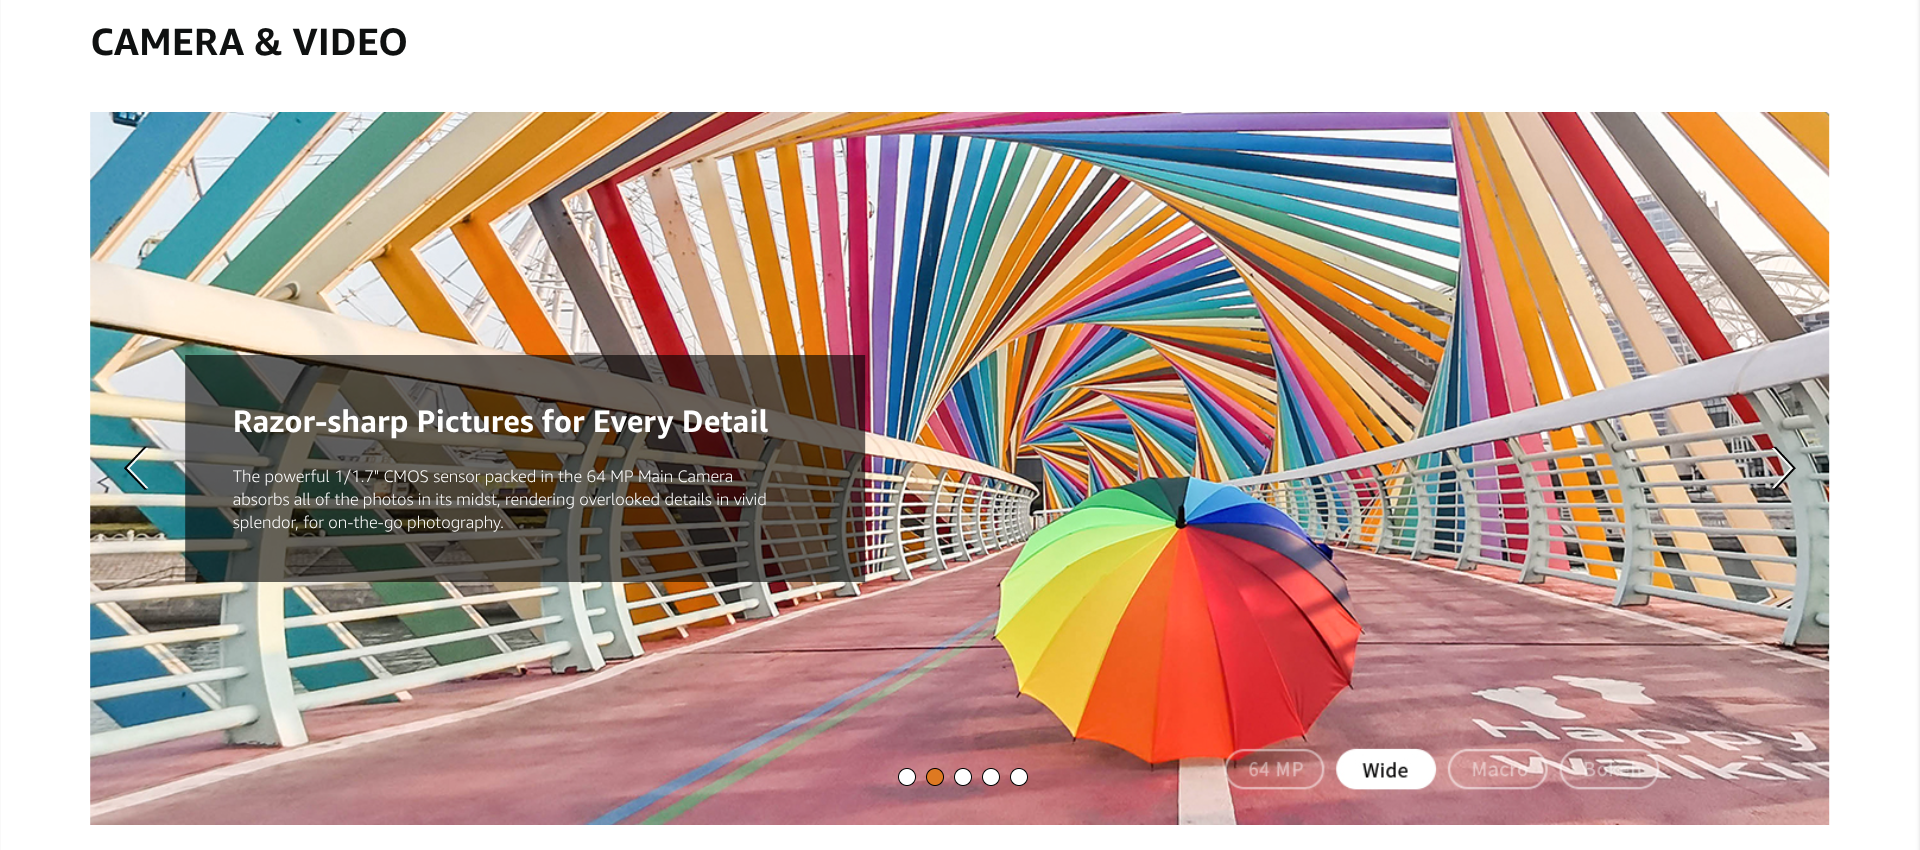Click the 'CAMERA & VIDEO' heading

tap(249, 43)
